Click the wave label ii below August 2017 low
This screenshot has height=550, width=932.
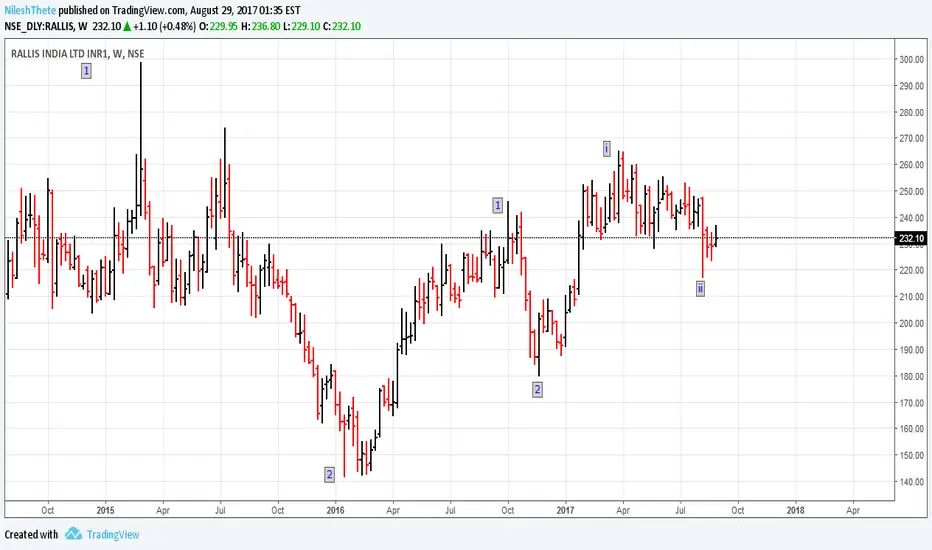click(700, 289)
